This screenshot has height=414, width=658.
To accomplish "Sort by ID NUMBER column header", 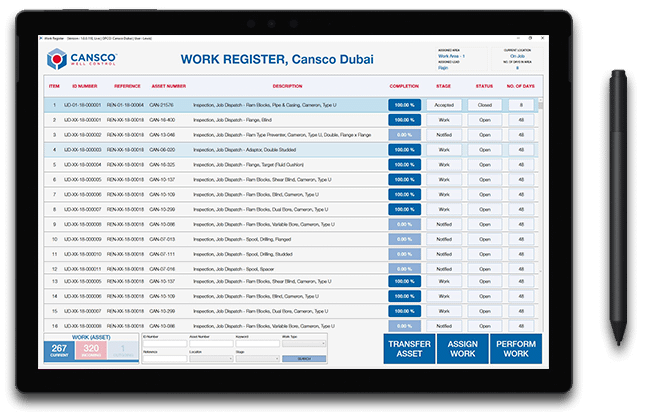I will (x=84, y=86).
